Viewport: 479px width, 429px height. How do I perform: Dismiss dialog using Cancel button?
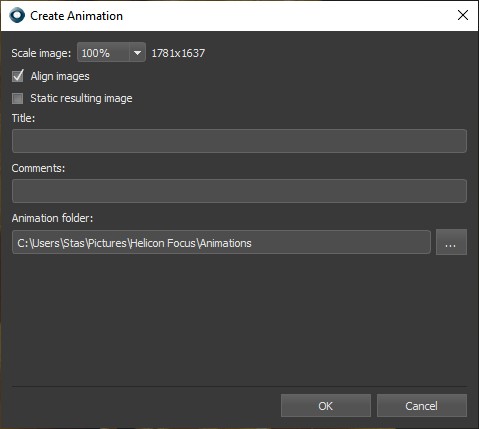[422, 406]
